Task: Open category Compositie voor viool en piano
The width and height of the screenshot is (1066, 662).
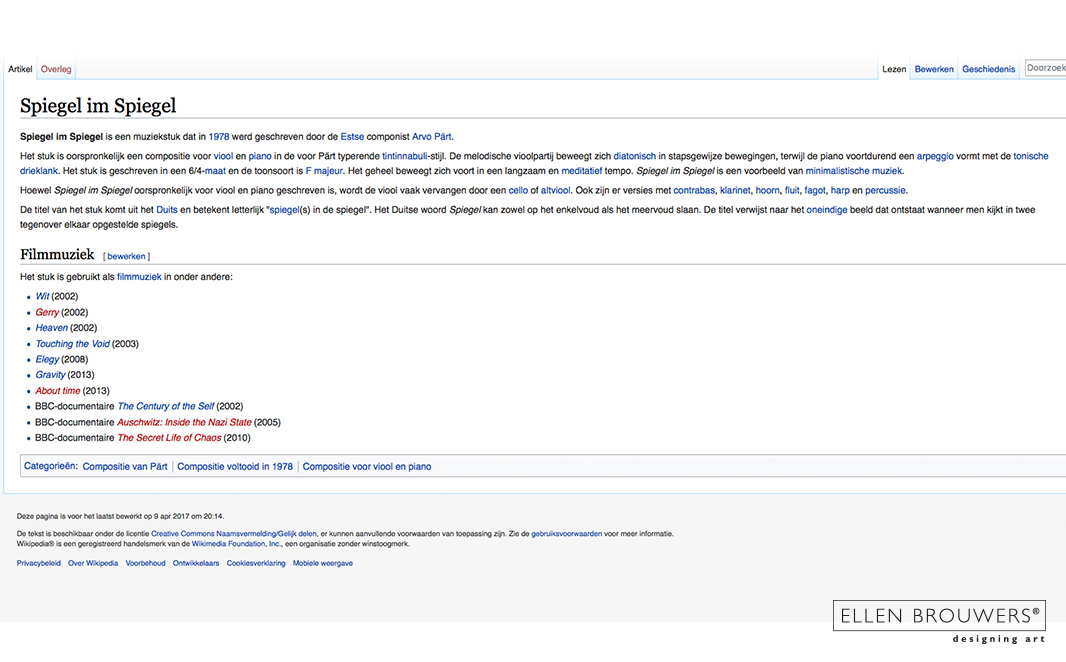Action: click(367, 467)
